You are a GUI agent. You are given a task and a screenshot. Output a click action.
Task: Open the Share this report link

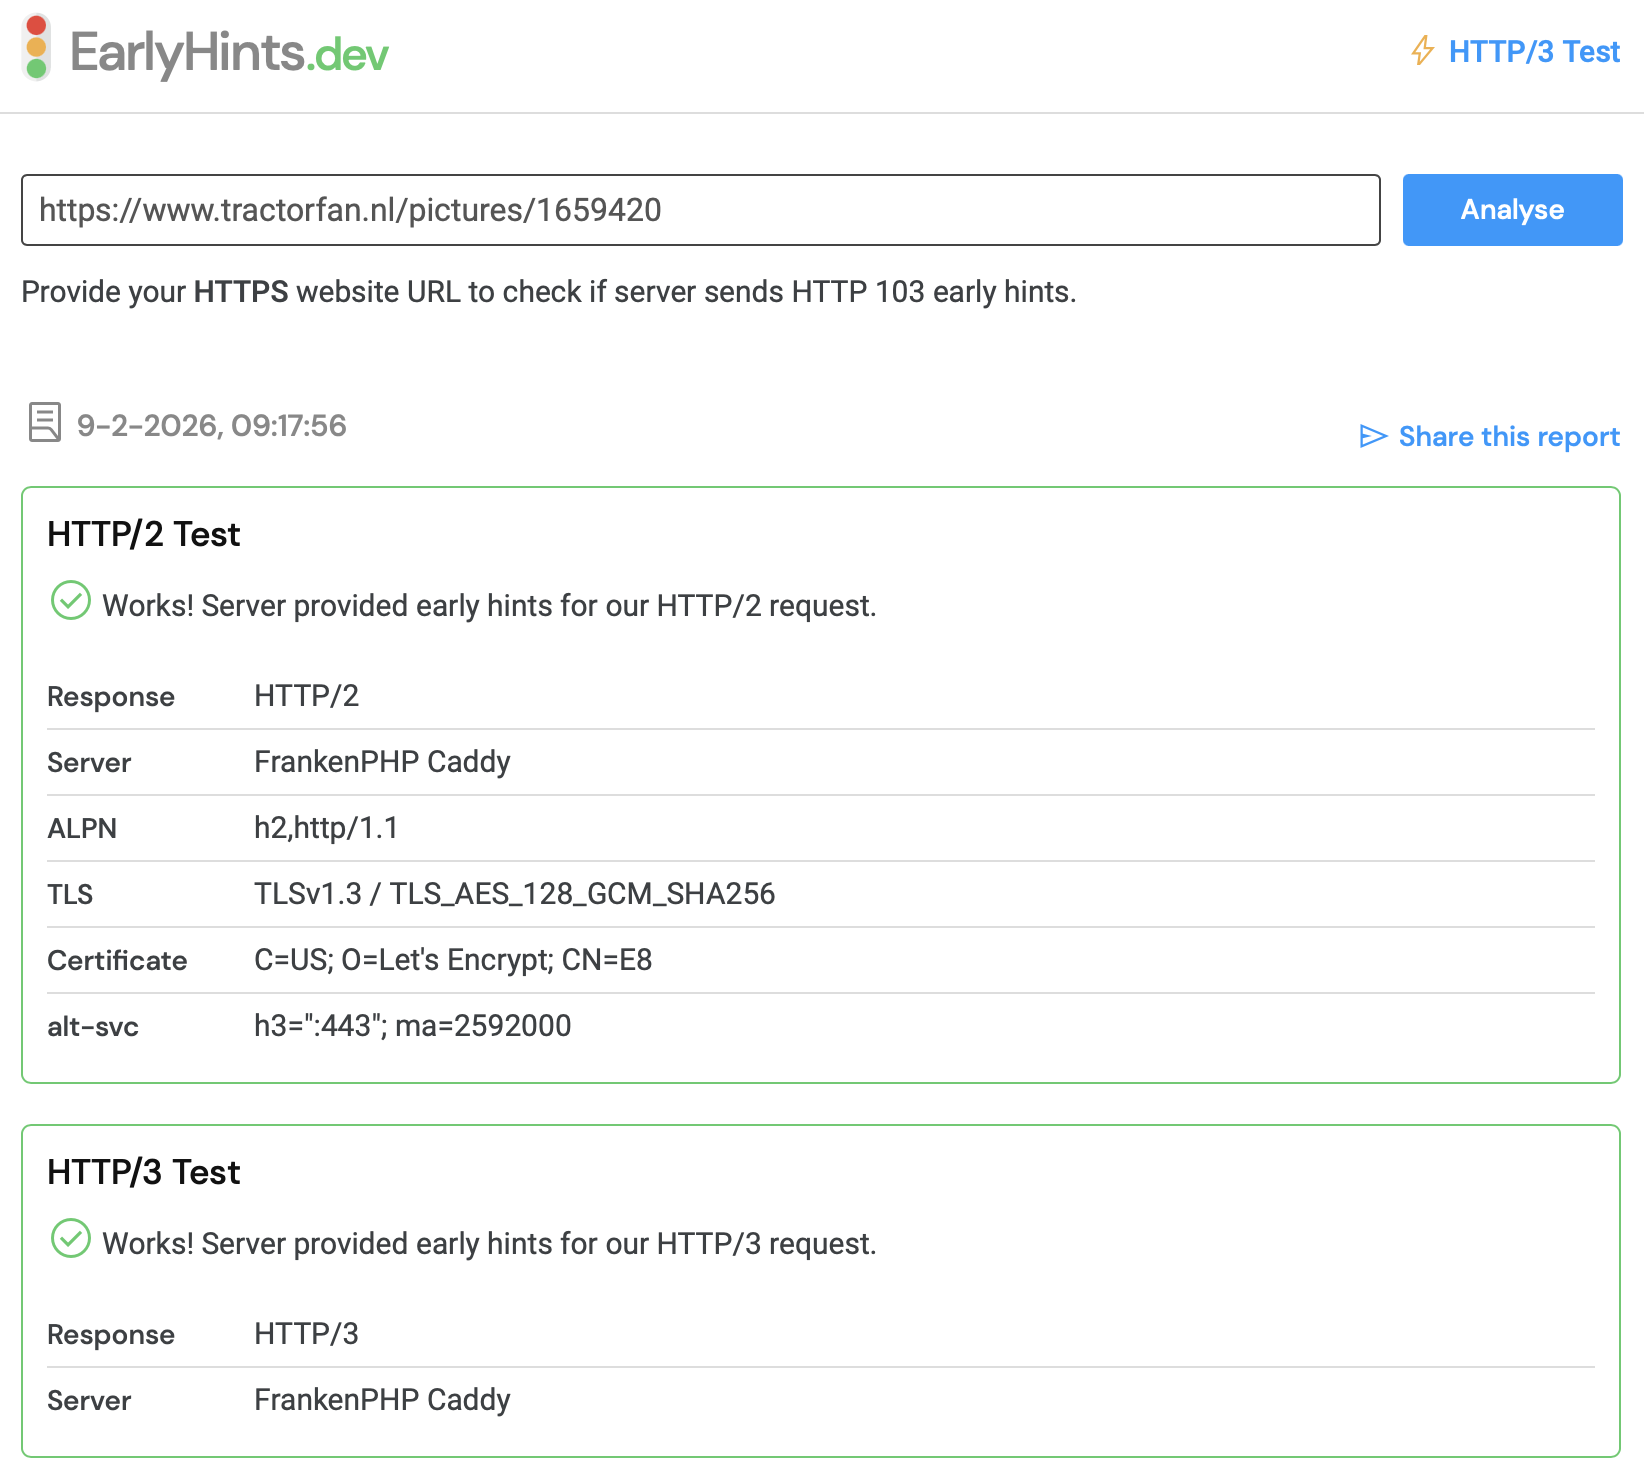tap(1508, 437)
